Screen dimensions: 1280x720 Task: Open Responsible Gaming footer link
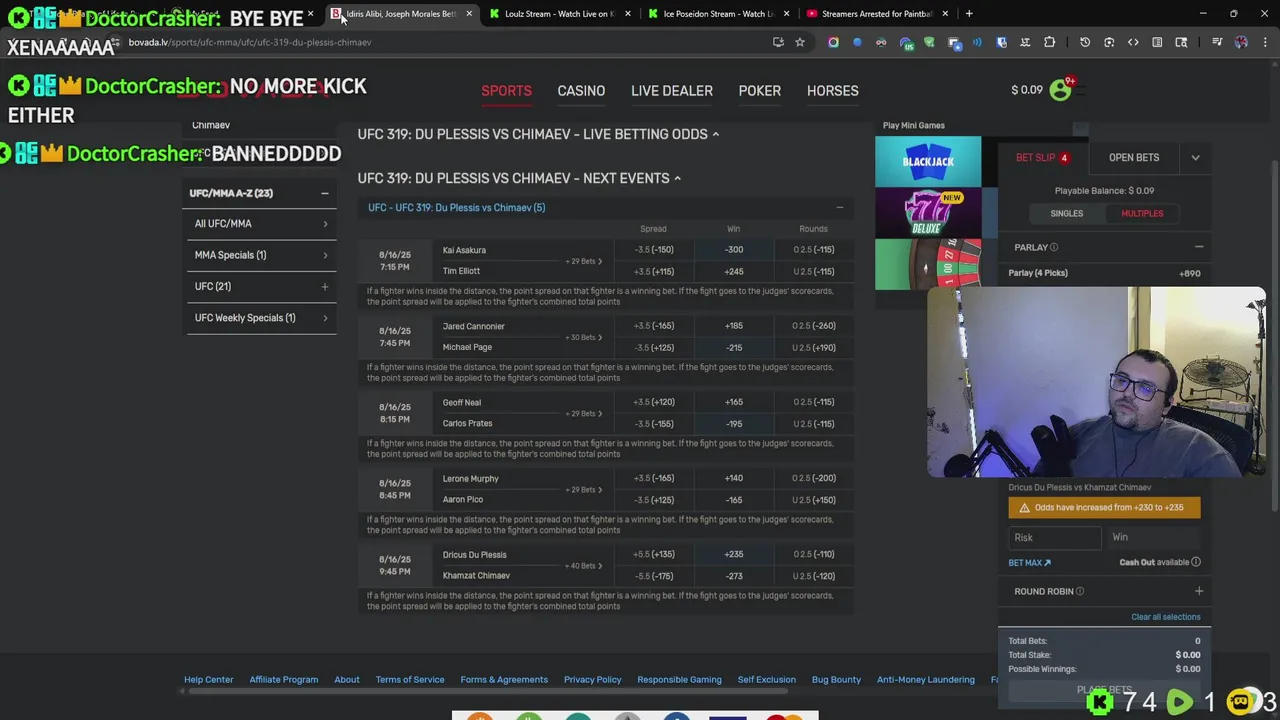[679, 680]
